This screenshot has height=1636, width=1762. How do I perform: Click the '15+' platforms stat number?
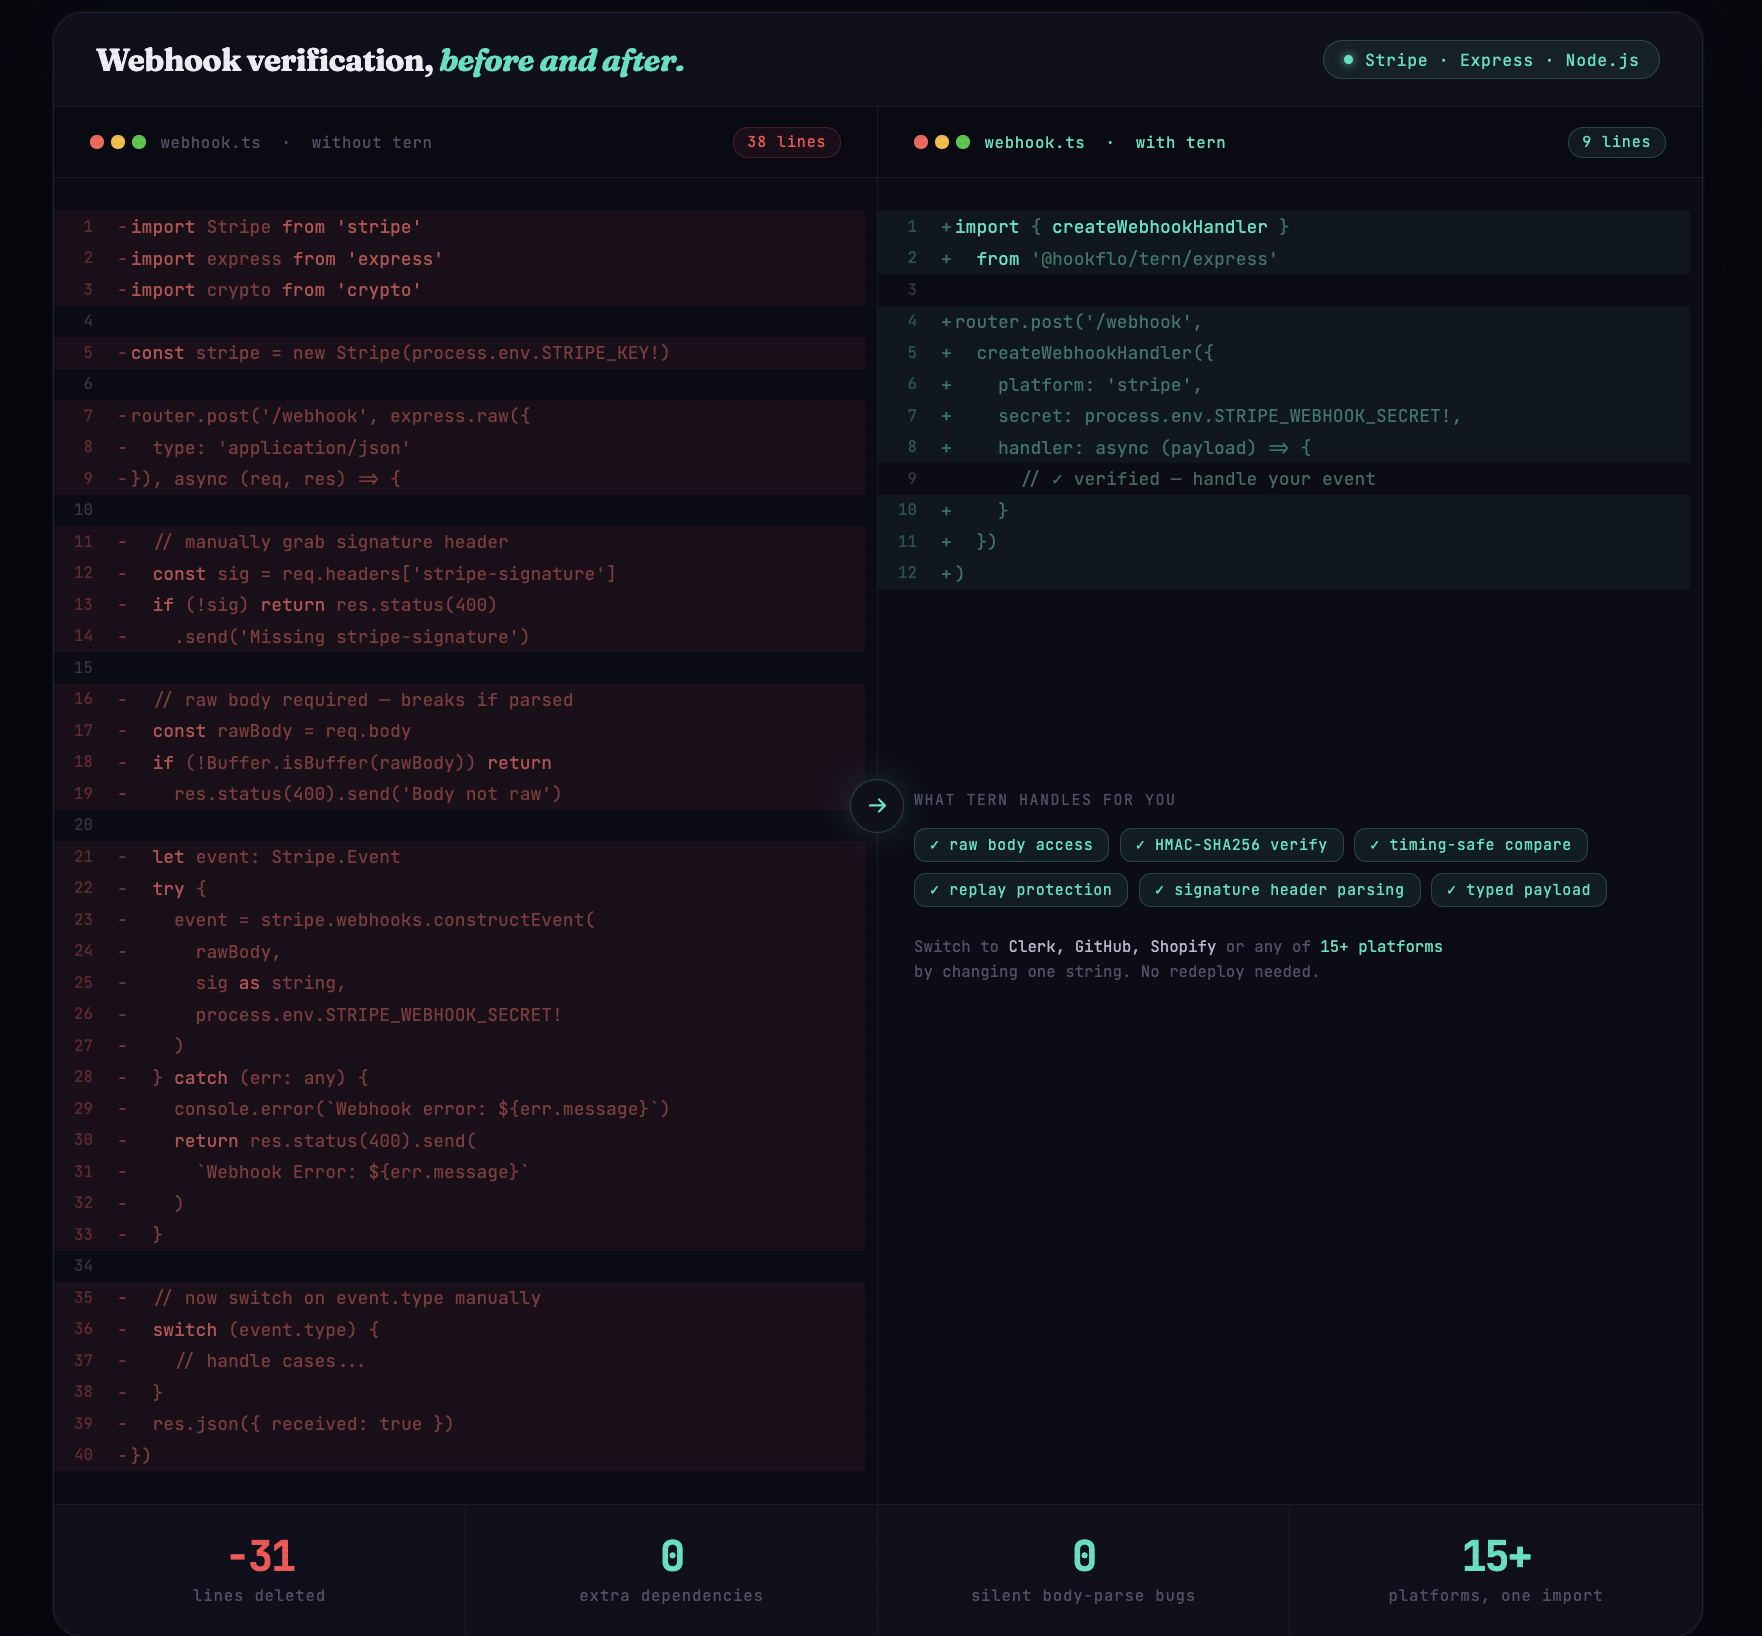1496,1556
